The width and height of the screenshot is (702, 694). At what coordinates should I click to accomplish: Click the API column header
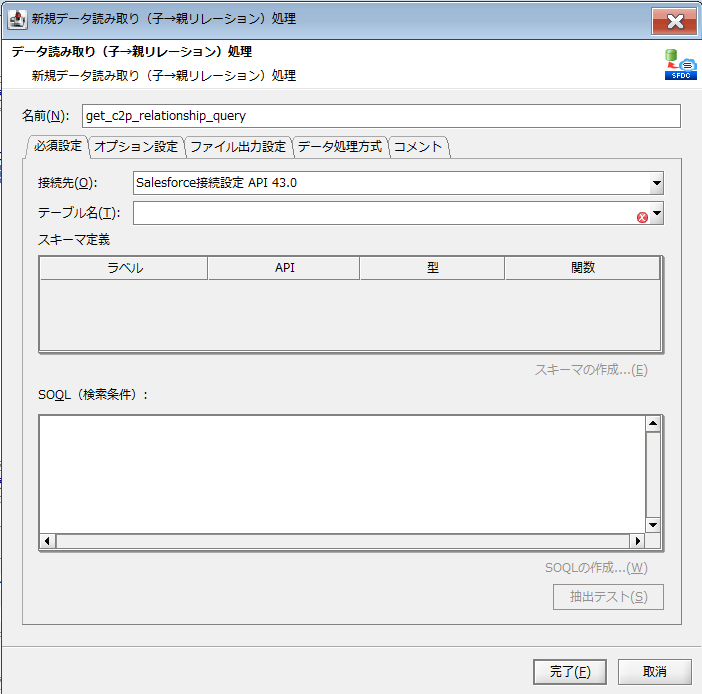click(284, 268)
